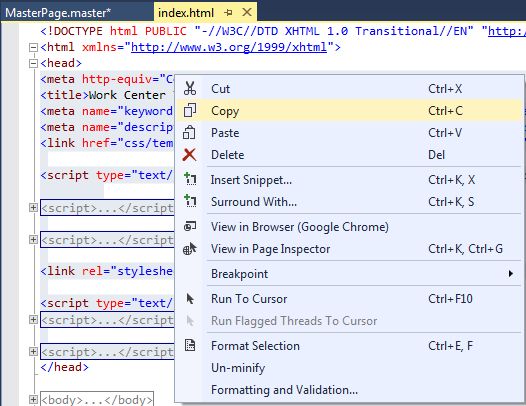The image size is (526, 406).
Task: Click the collapsed <body>...</body> region
Action: (x=97, y=399)
